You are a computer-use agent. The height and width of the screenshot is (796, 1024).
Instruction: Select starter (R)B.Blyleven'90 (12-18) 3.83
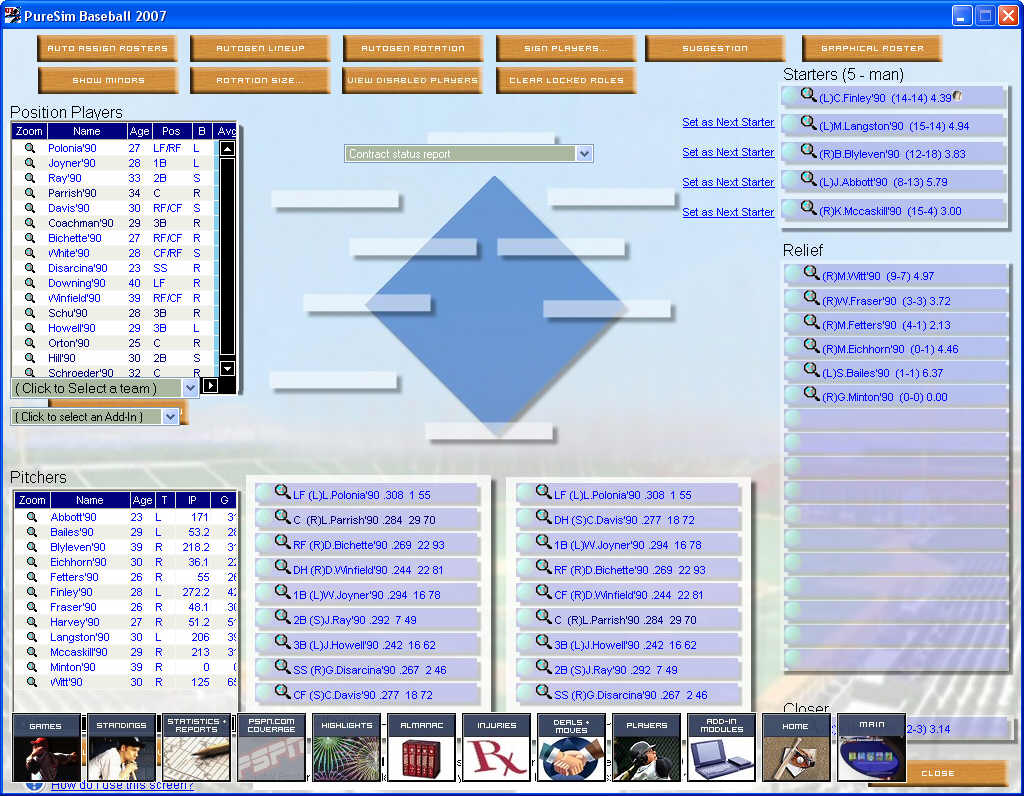893,153
